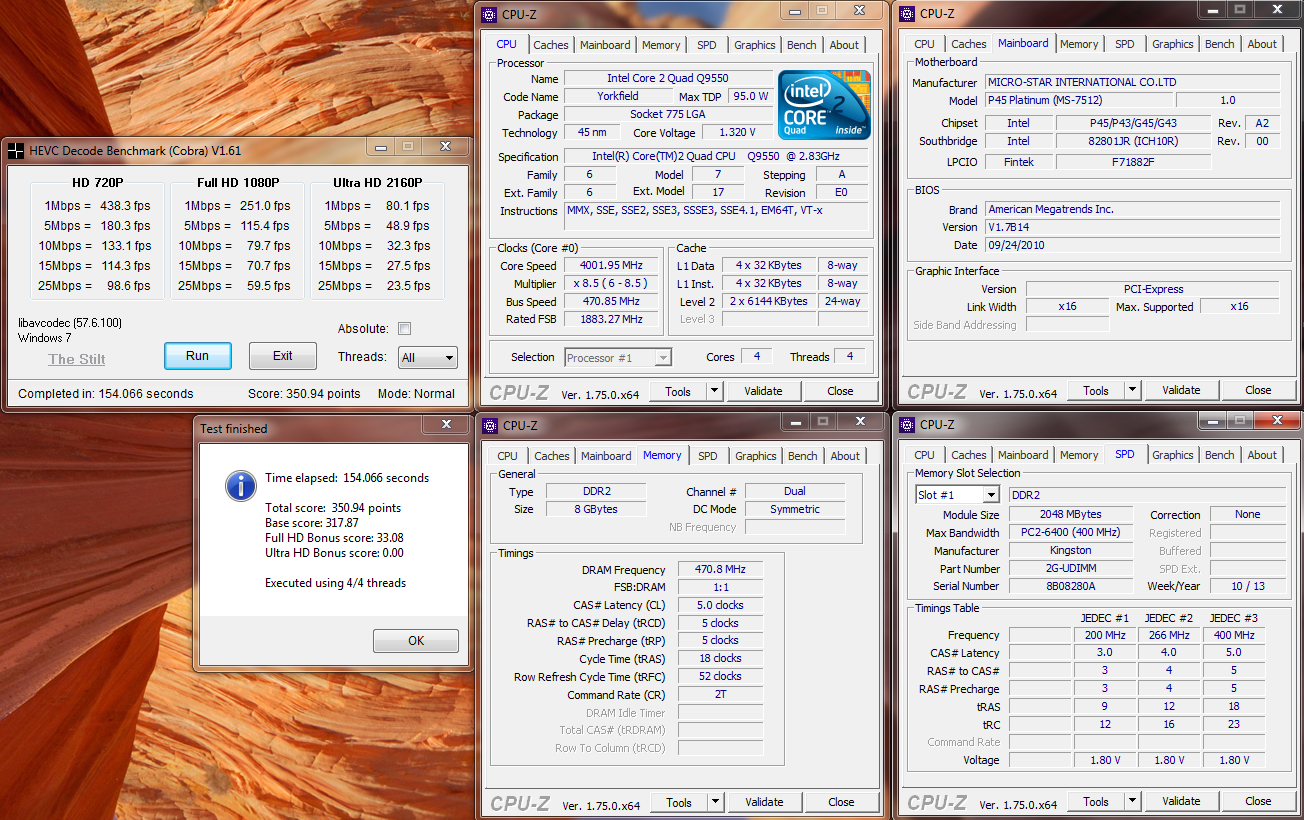Click title bar icon of CPU-Z window showing CPU tab
Screen dimensions: 1304x820
pyautogui.click(x=488, y=15)
